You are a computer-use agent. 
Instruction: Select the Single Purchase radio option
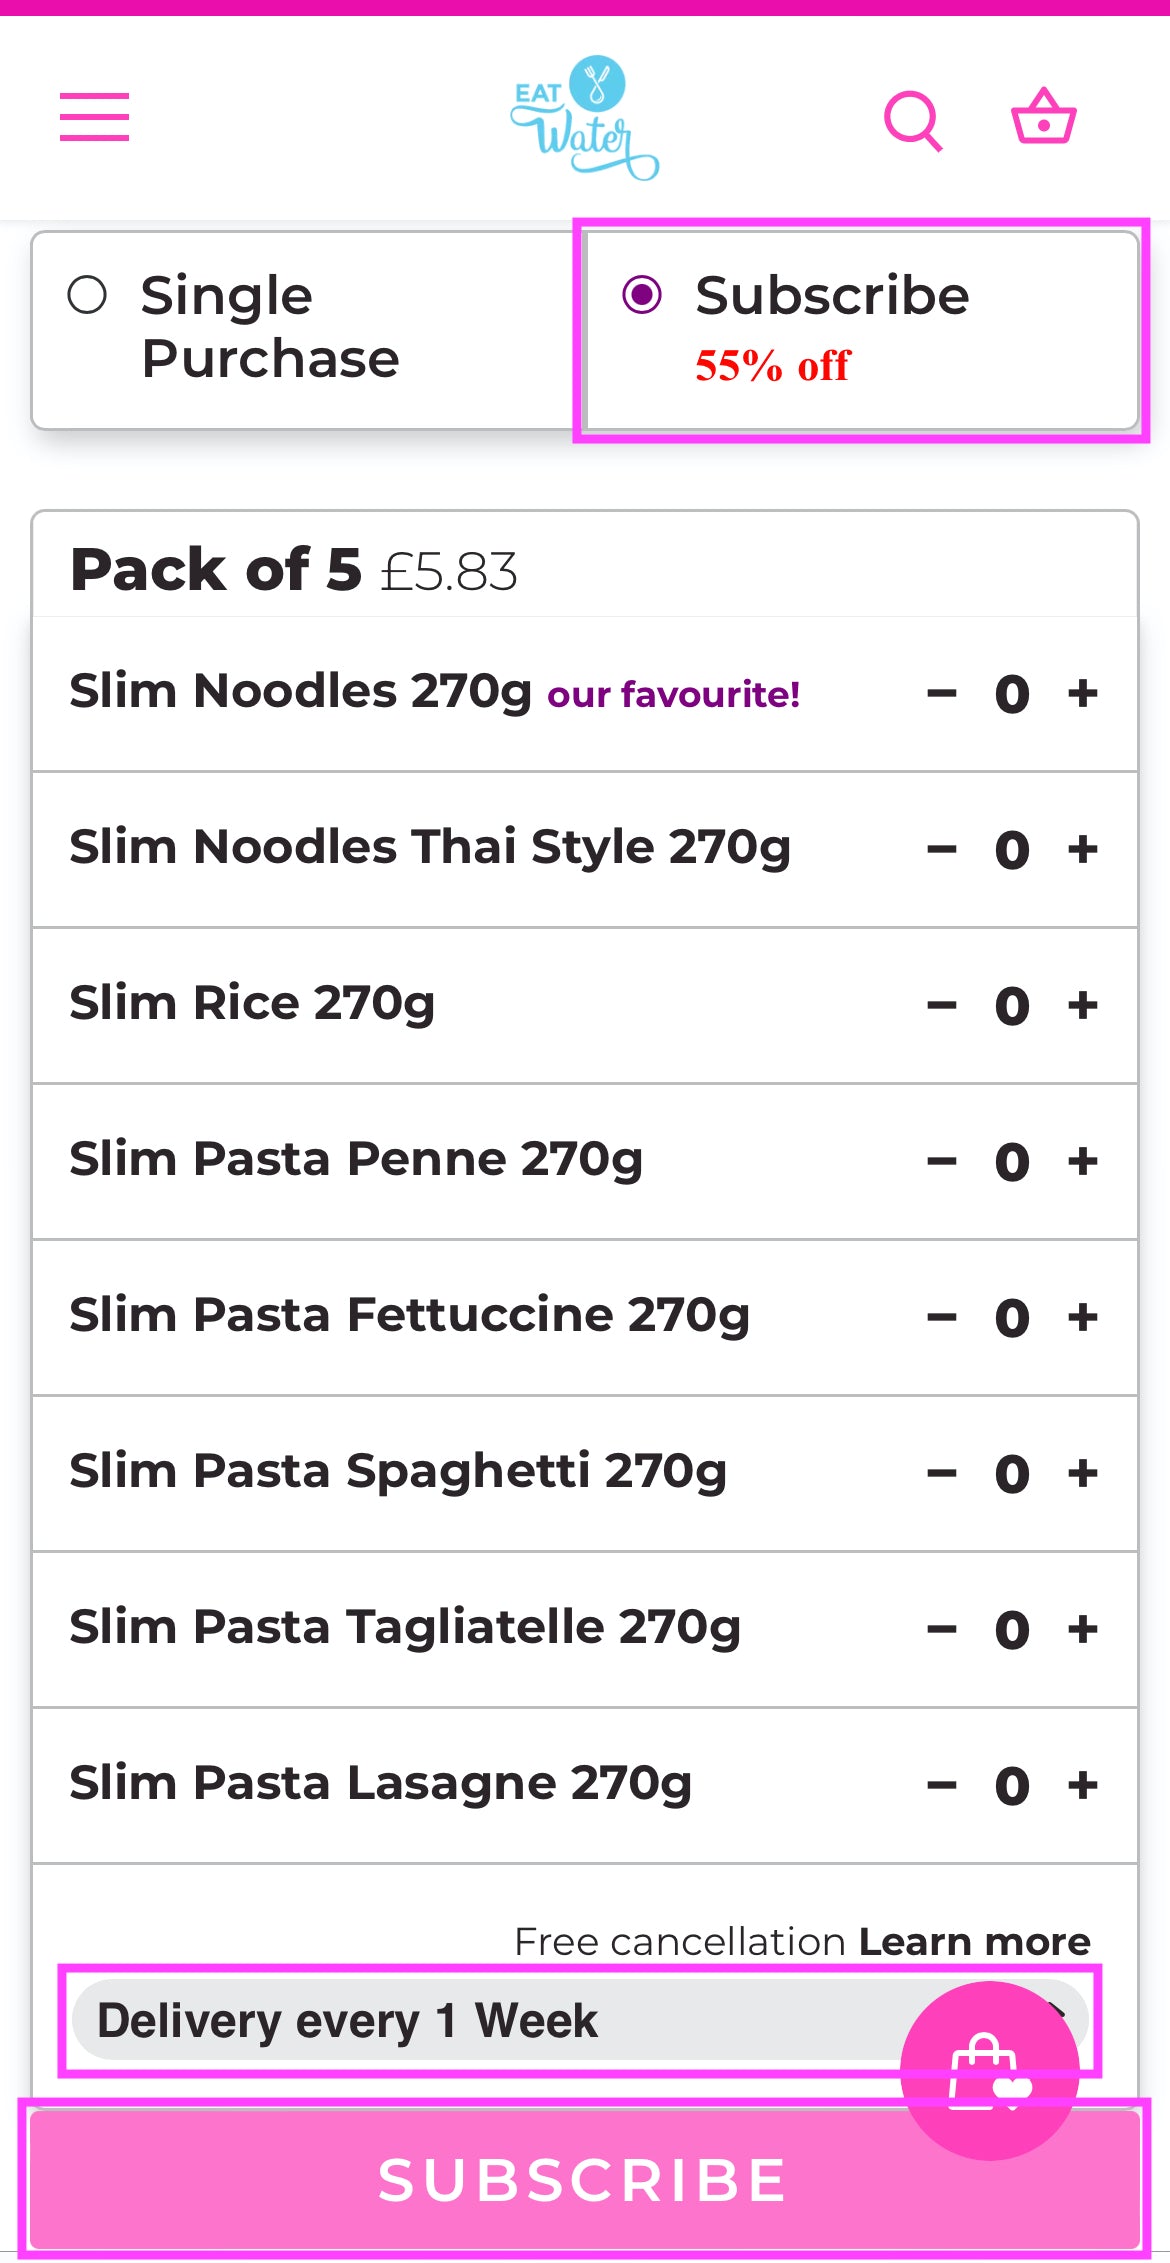(88, 295)
